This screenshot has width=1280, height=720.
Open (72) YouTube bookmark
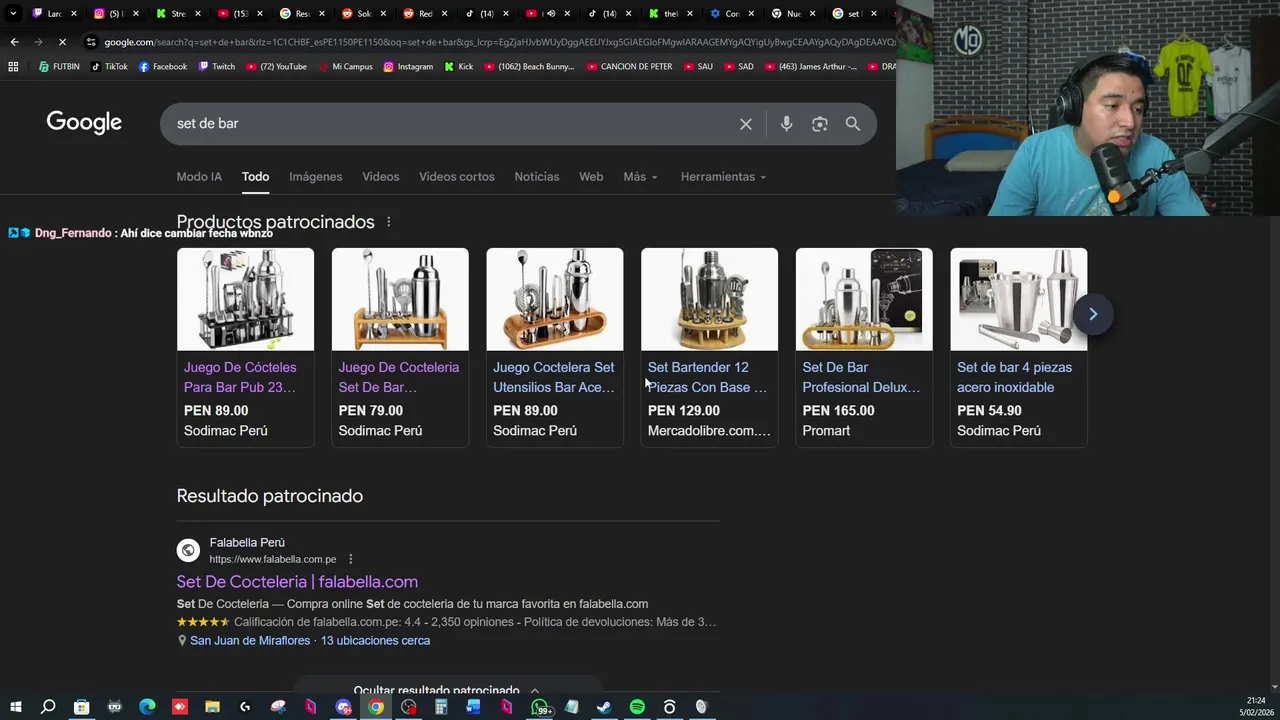tap(276, 67)
